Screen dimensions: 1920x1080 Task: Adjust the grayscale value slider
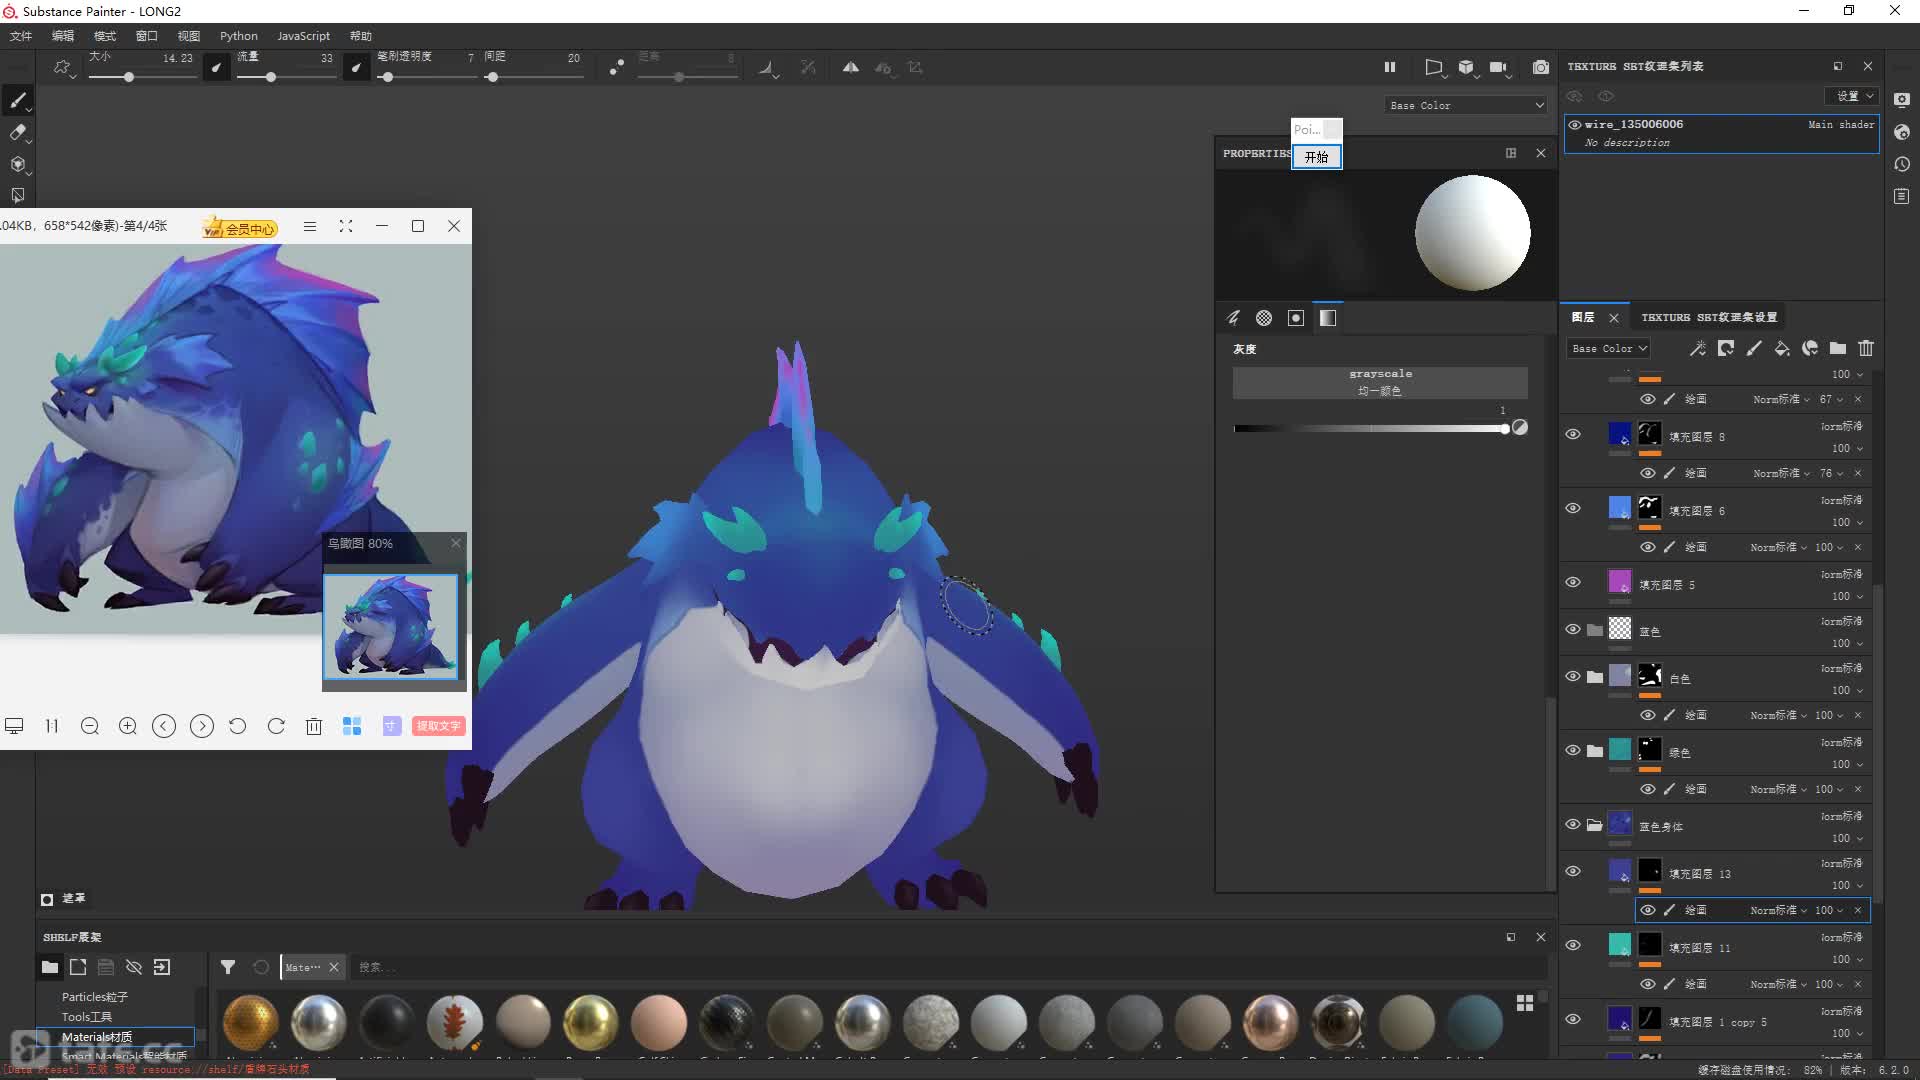[x=1370, y=429]
